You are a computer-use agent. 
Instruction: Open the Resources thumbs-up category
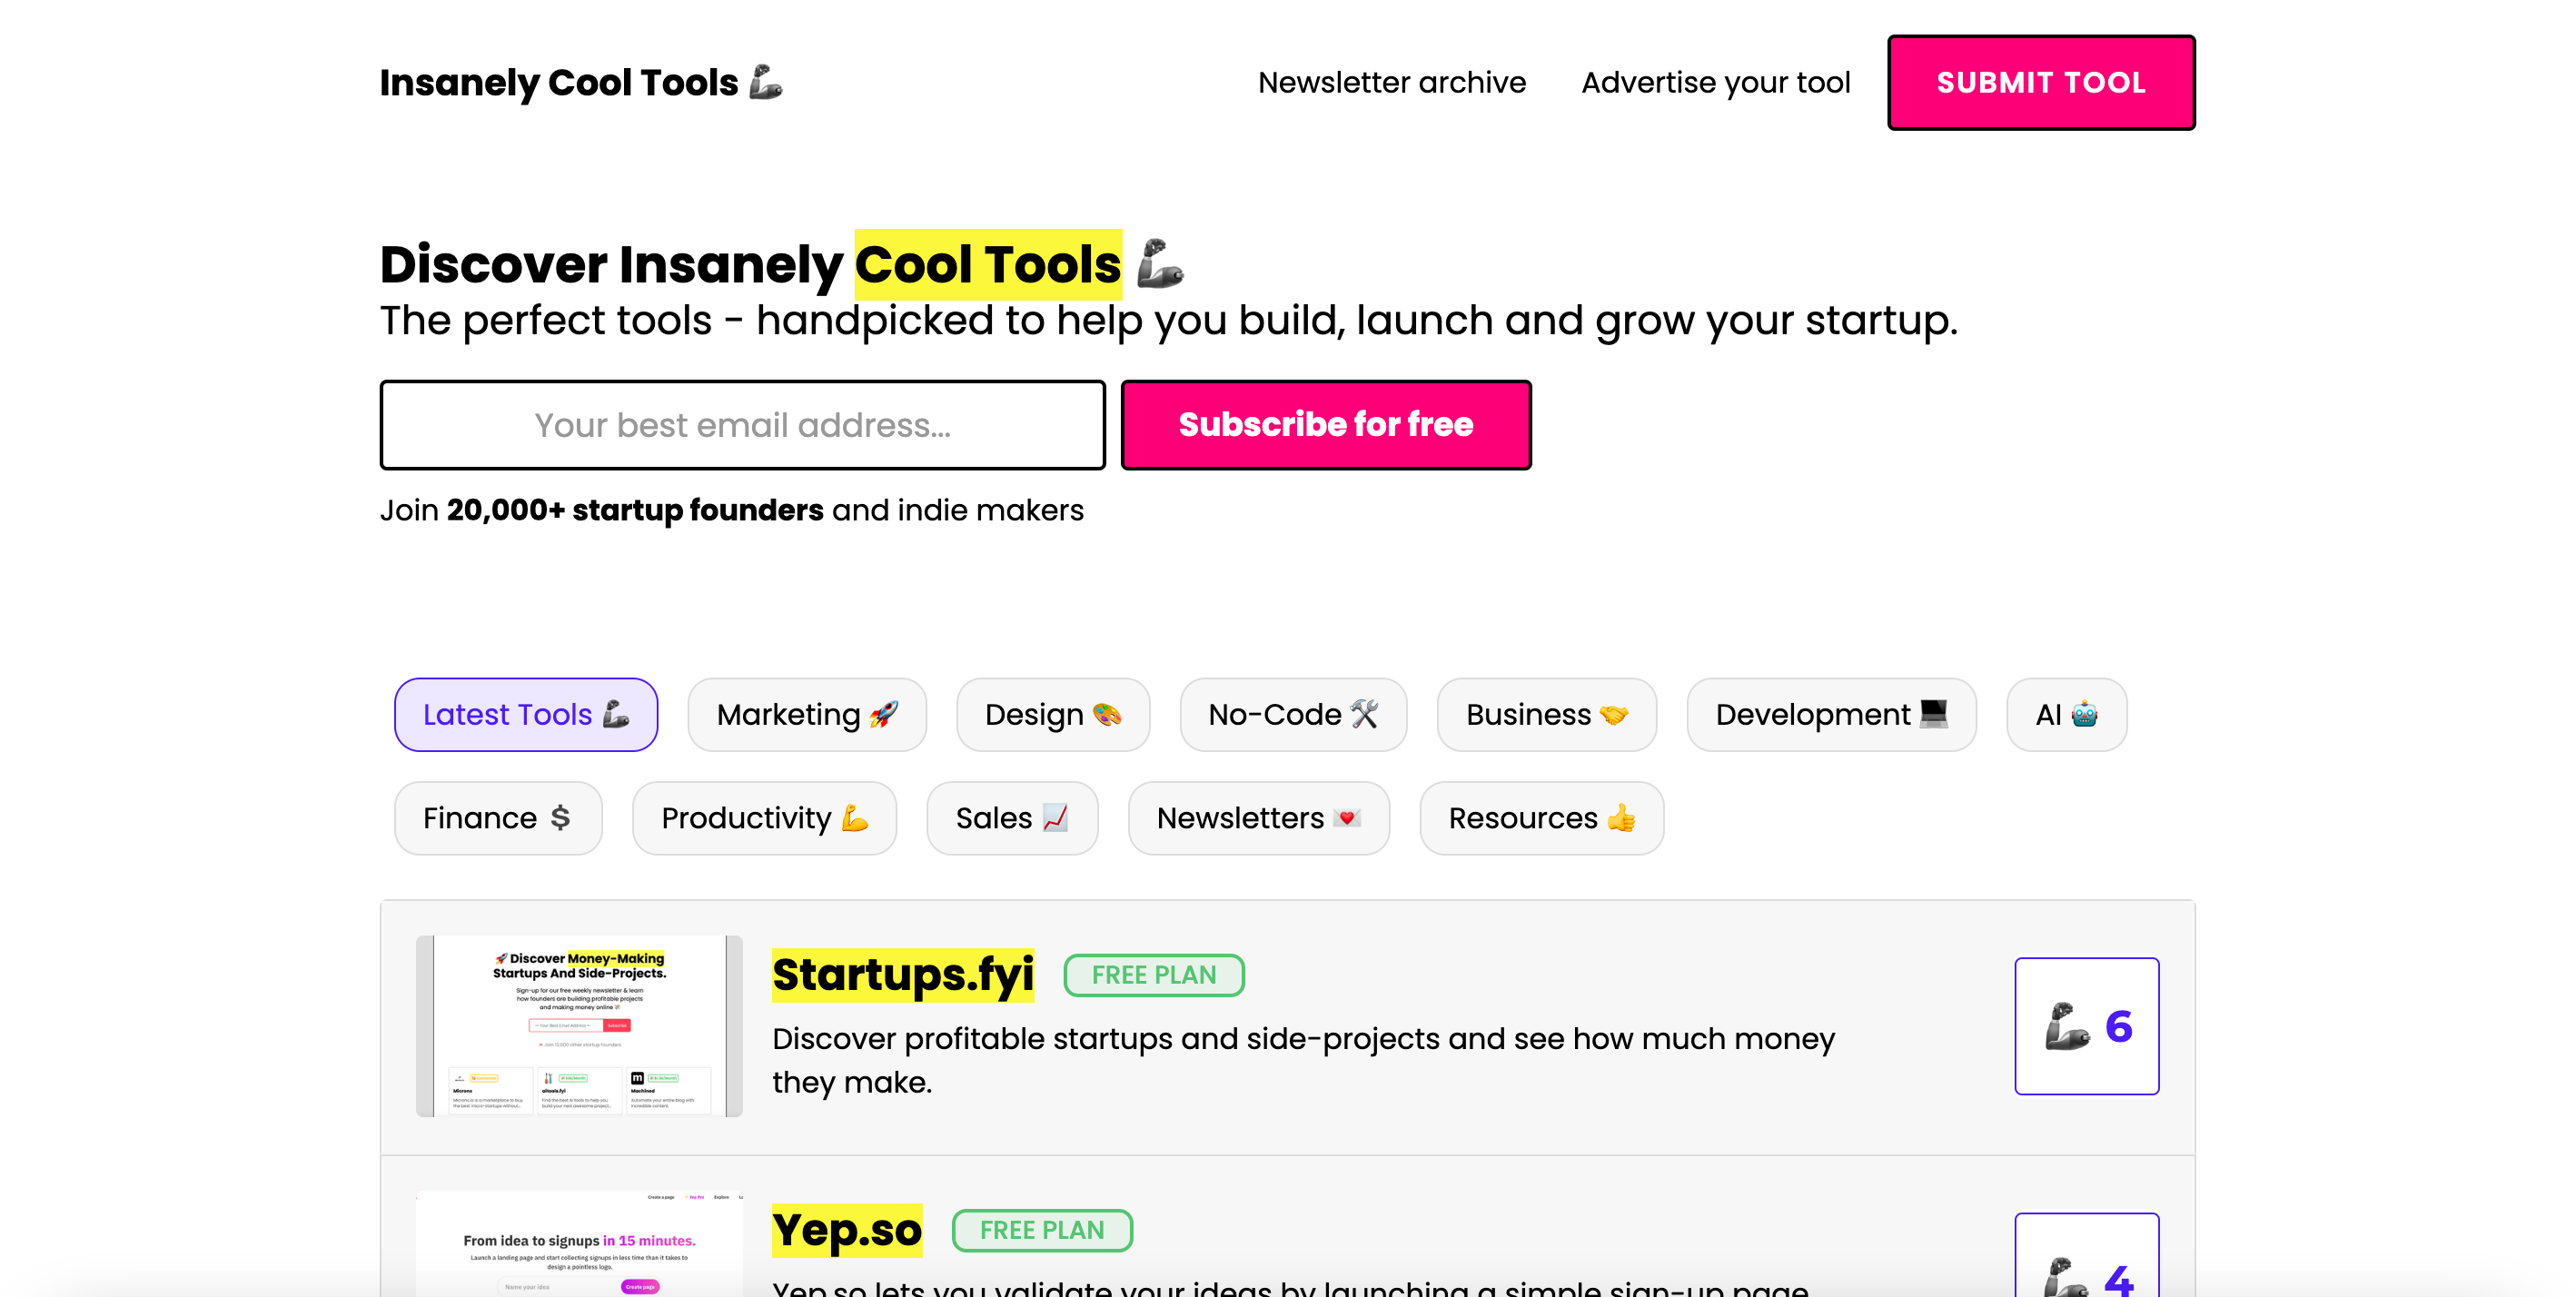[x=1541, y=818]
